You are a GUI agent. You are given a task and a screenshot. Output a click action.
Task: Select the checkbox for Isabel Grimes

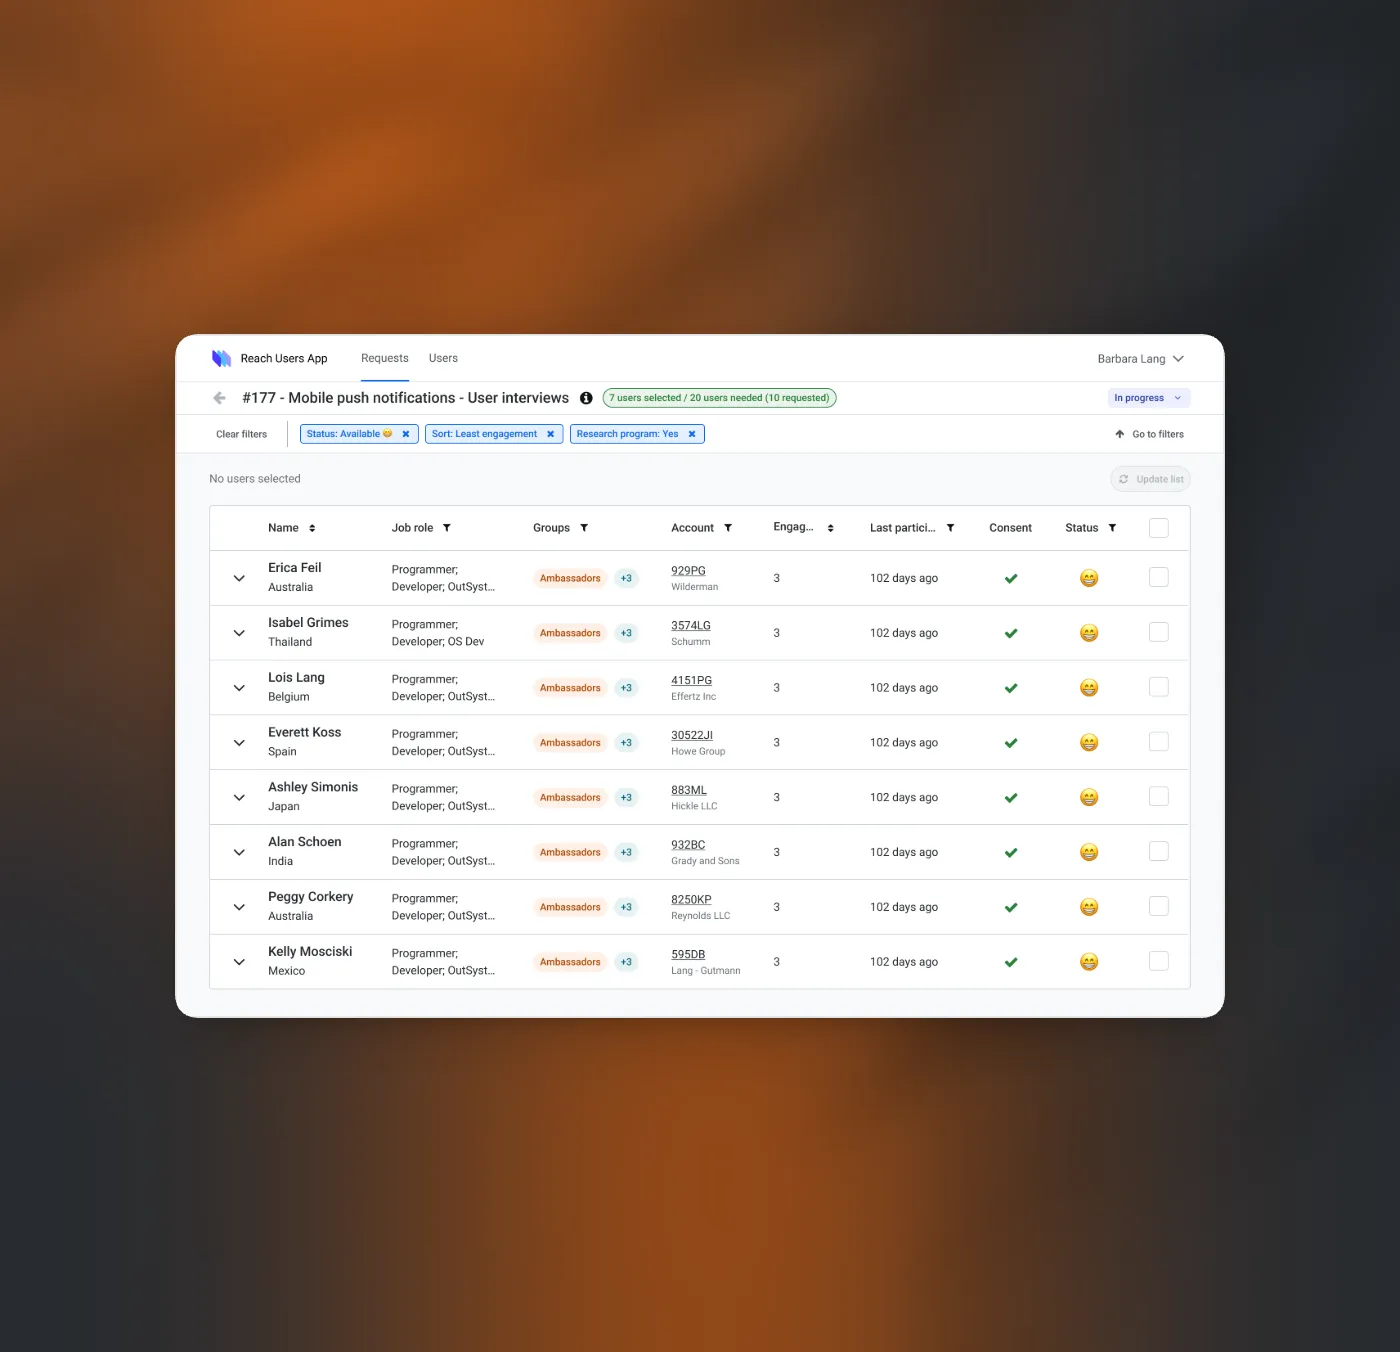(1159, 632)
